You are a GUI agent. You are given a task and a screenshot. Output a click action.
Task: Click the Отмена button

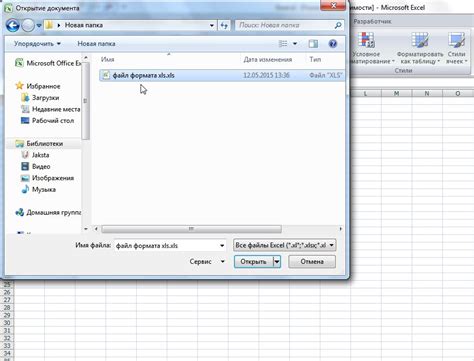(312, 262)
